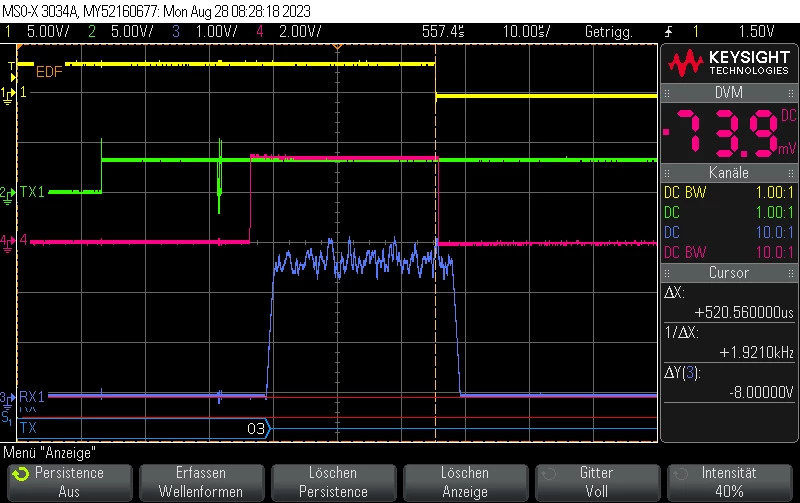Click the TX1 waveform label

(x=32, y=192)
